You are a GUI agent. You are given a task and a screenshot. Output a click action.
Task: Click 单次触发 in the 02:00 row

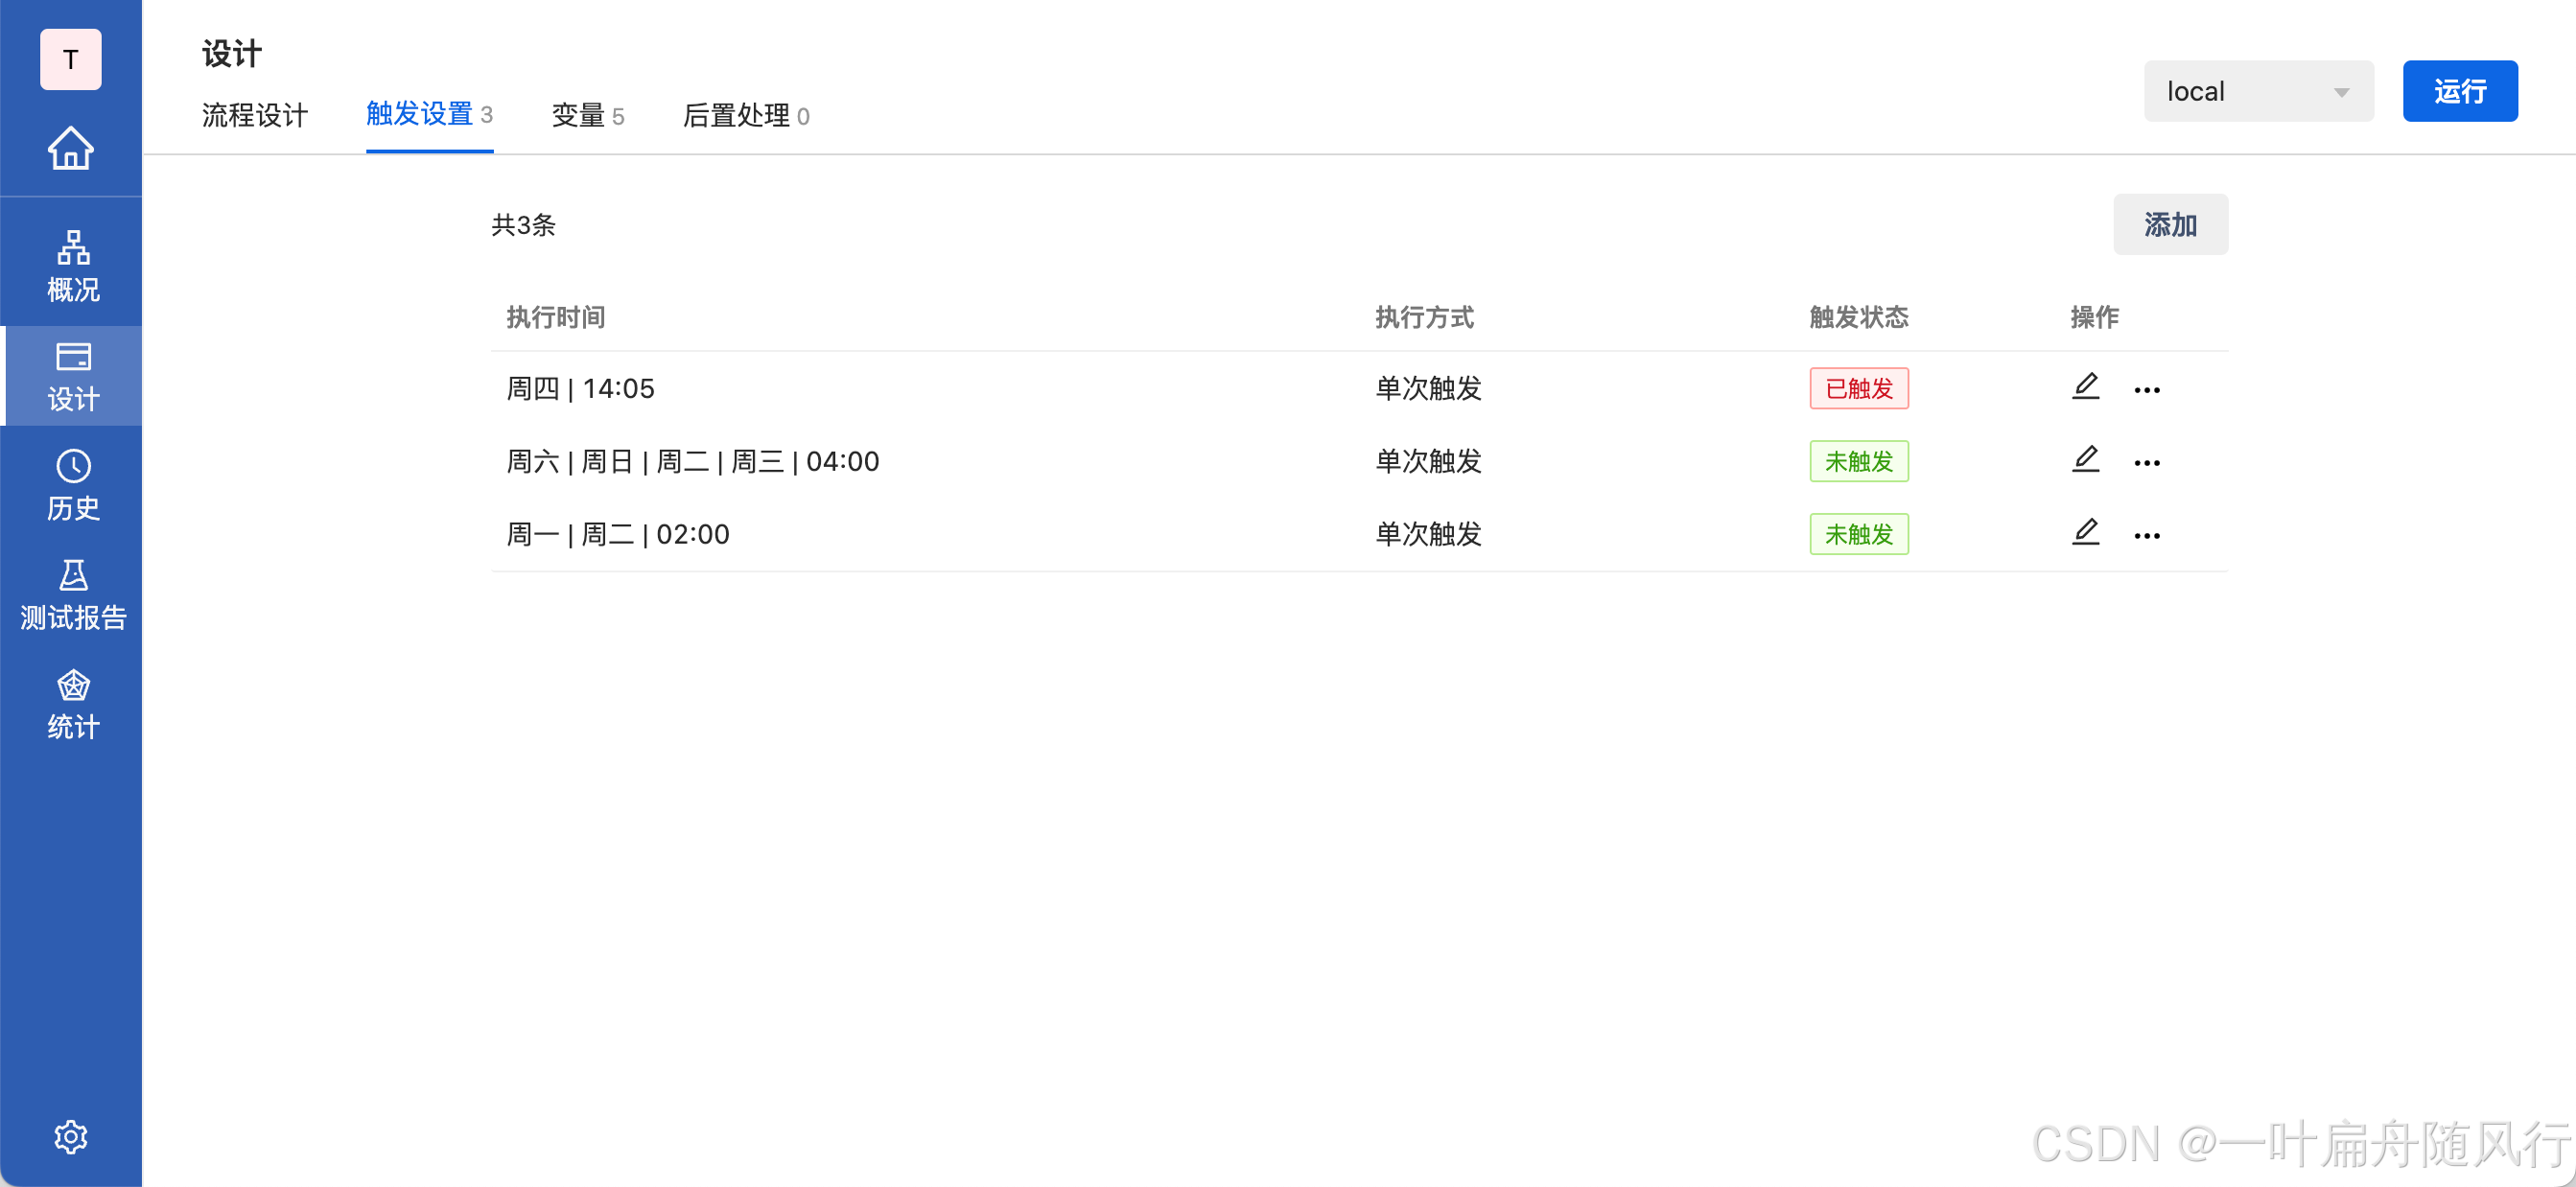click(1428, 534)
